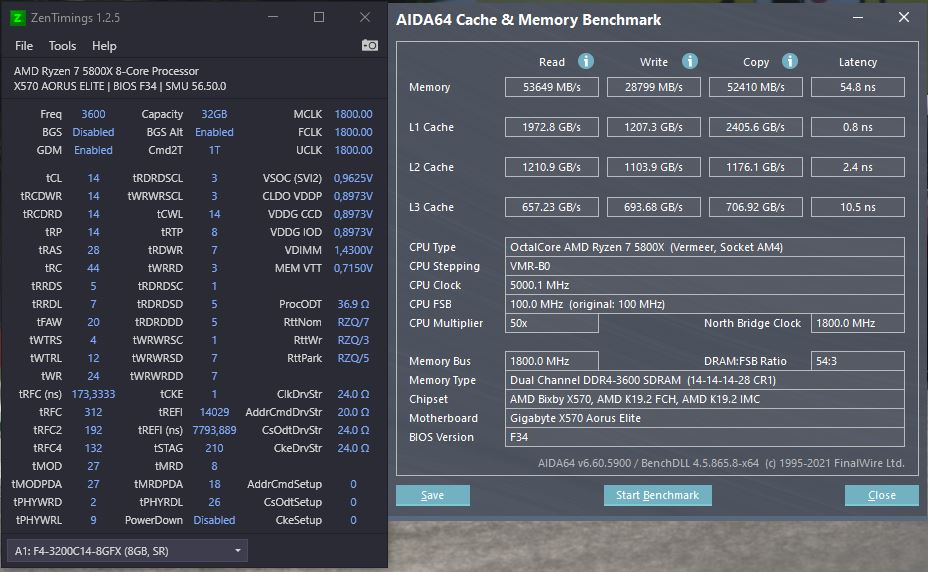This screenshot has width=928, height=572.
Task: Click the VSOC (SVI2) value 0,9625V
Action: [353, 178]
